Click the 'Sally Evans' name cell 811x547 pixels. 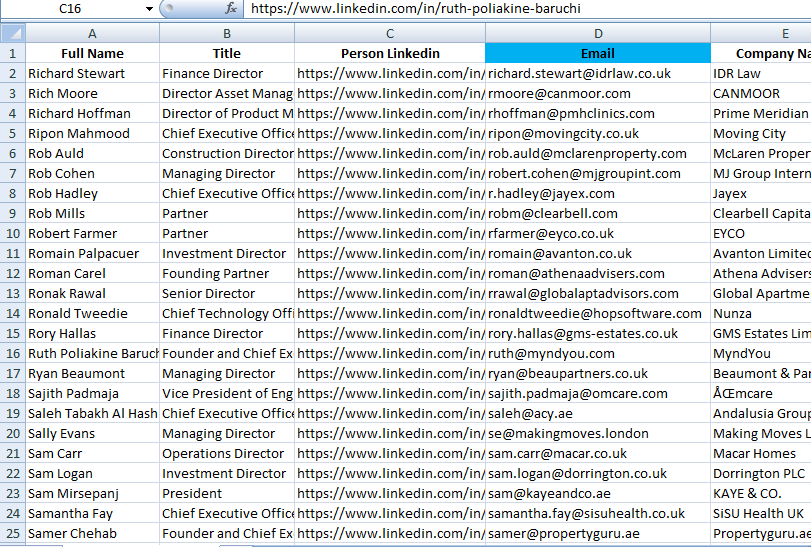(x=93, y=434)
